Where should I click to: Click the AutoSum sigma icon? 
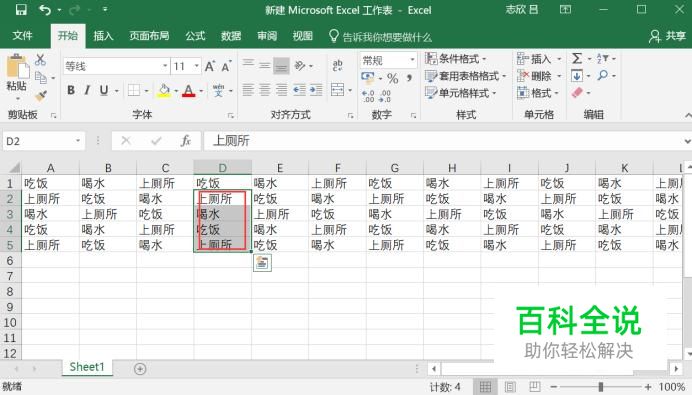click(x=577, y=59)
